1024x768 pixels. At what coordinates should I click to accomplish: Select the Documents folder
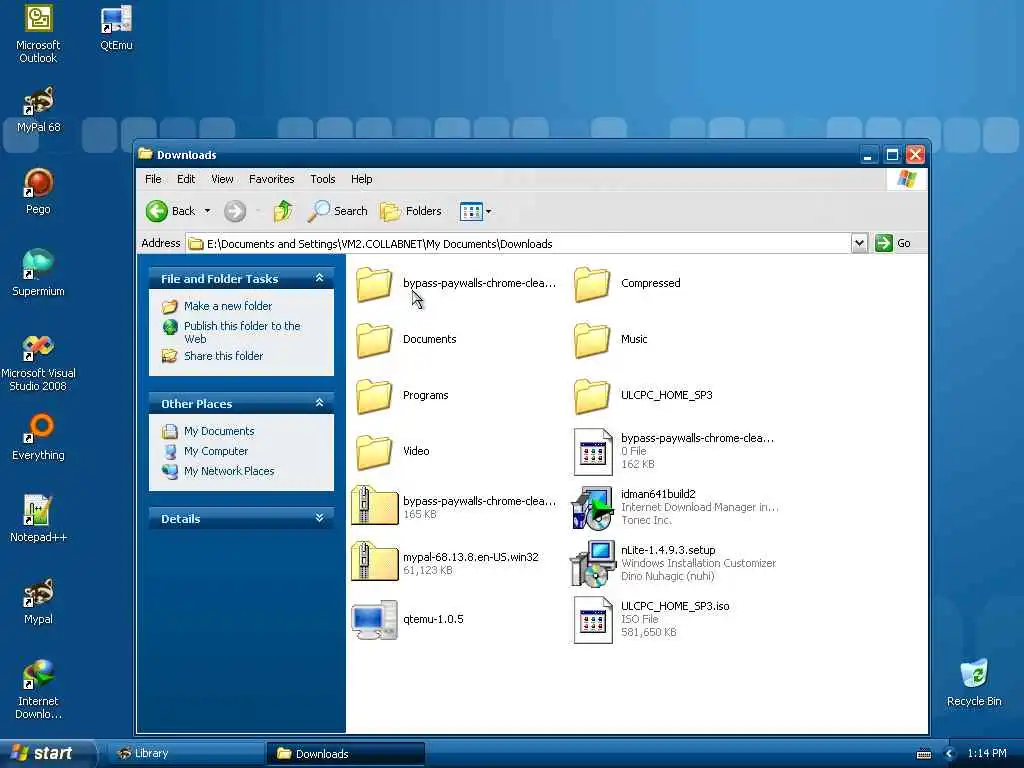[406, 340]
